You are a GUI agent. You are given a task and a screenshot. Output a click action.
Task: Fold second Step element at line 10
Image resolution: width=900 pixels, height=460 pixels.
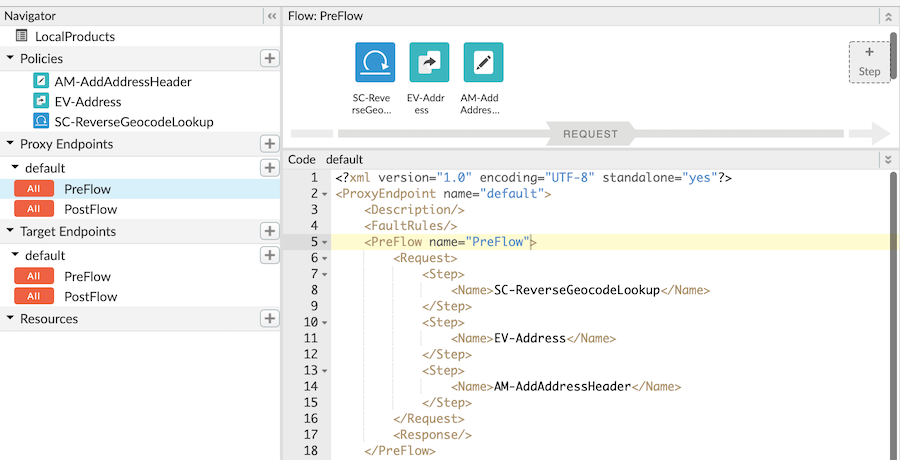pos(324,323)
